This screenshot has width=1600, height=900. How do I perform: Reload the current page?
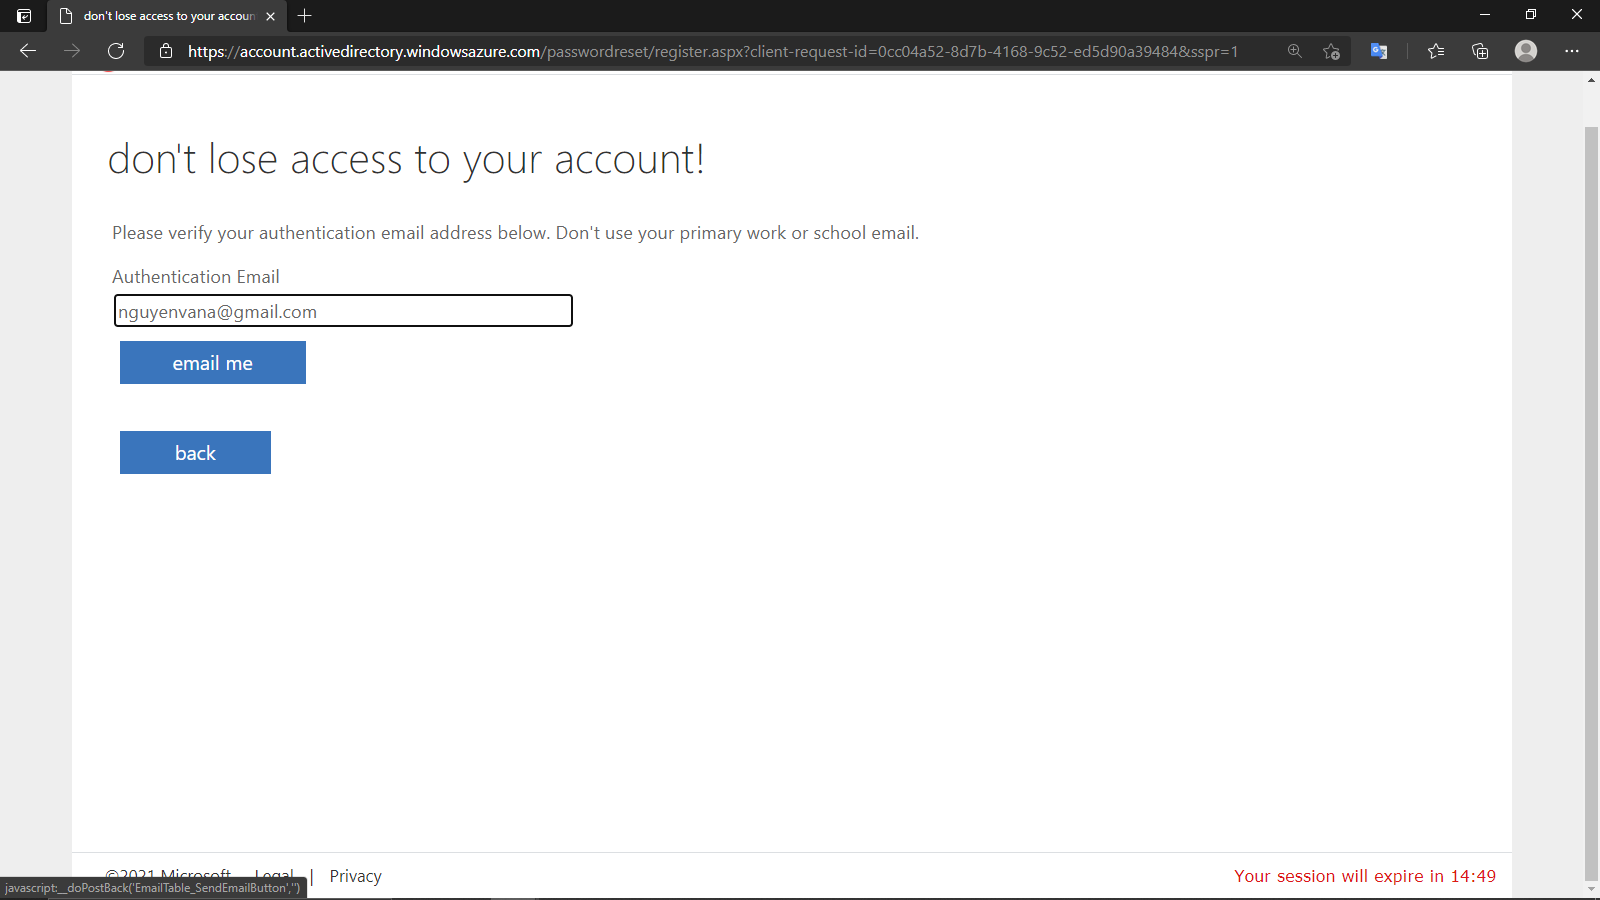click(116, 51)
